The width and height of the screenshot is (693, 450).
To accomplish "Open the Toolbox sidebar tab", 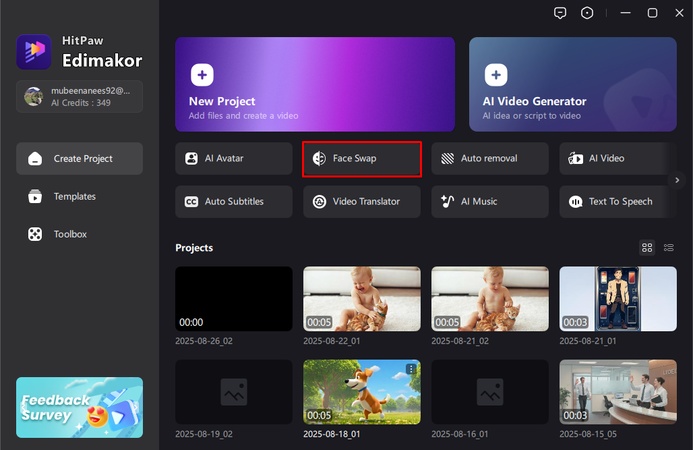I will (80, 234).
